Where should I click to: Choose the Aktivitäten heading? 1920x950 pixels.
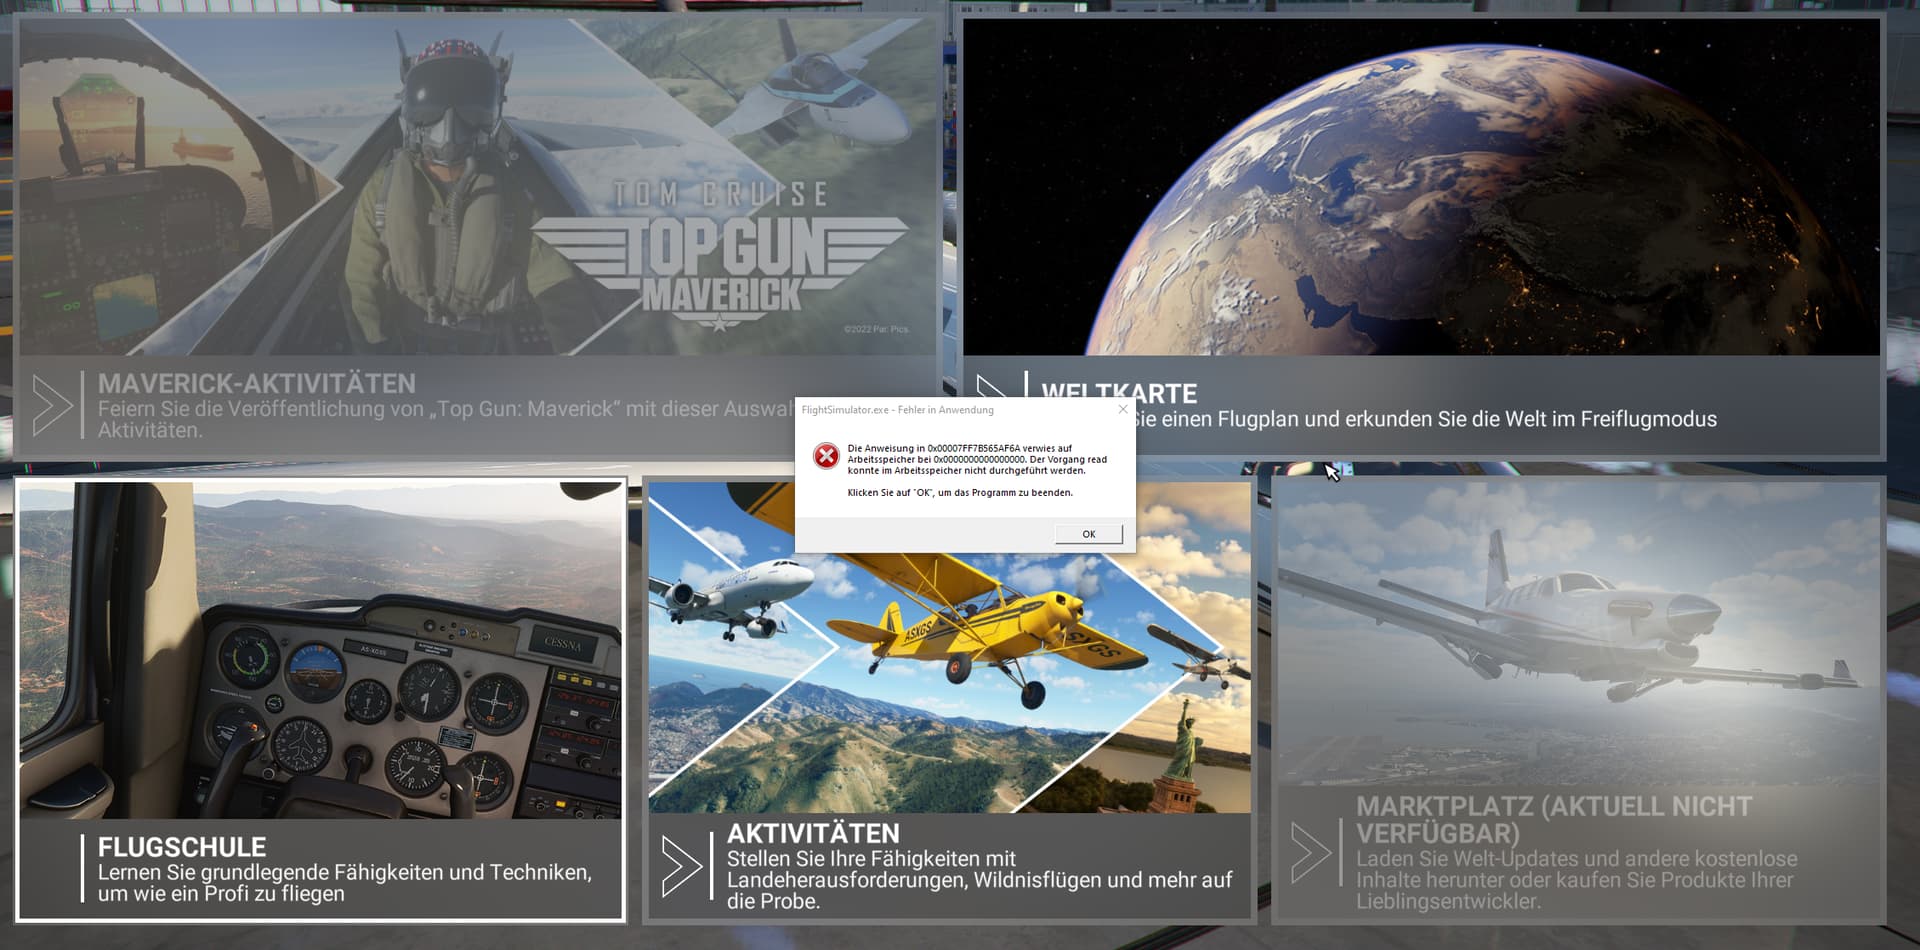click(813, 834)
